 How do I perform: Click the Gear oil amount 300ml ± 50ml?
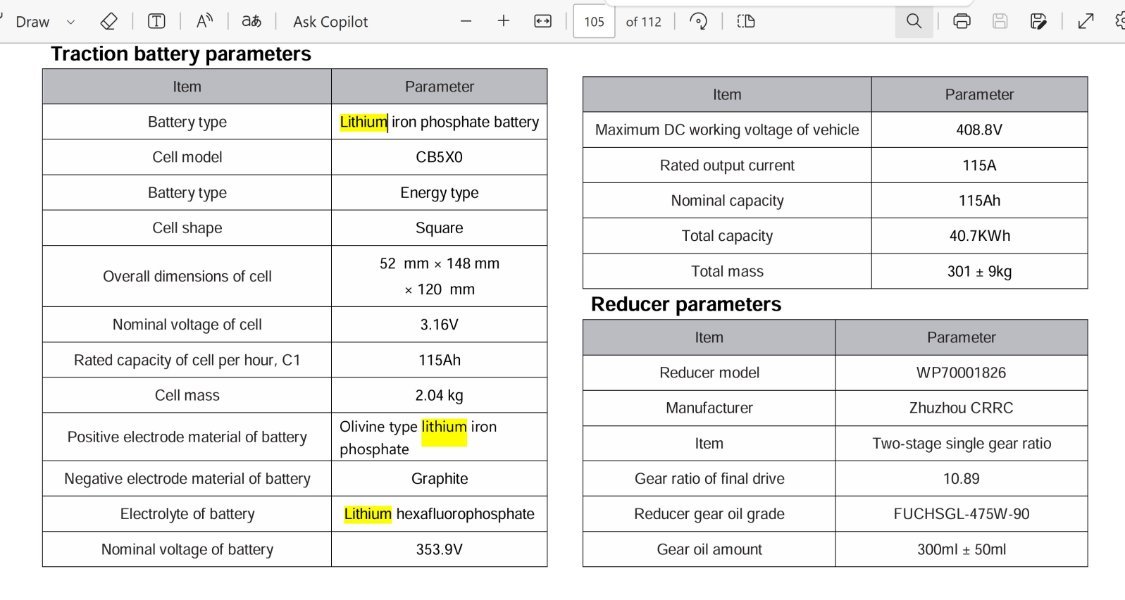[x=961, y=550]
